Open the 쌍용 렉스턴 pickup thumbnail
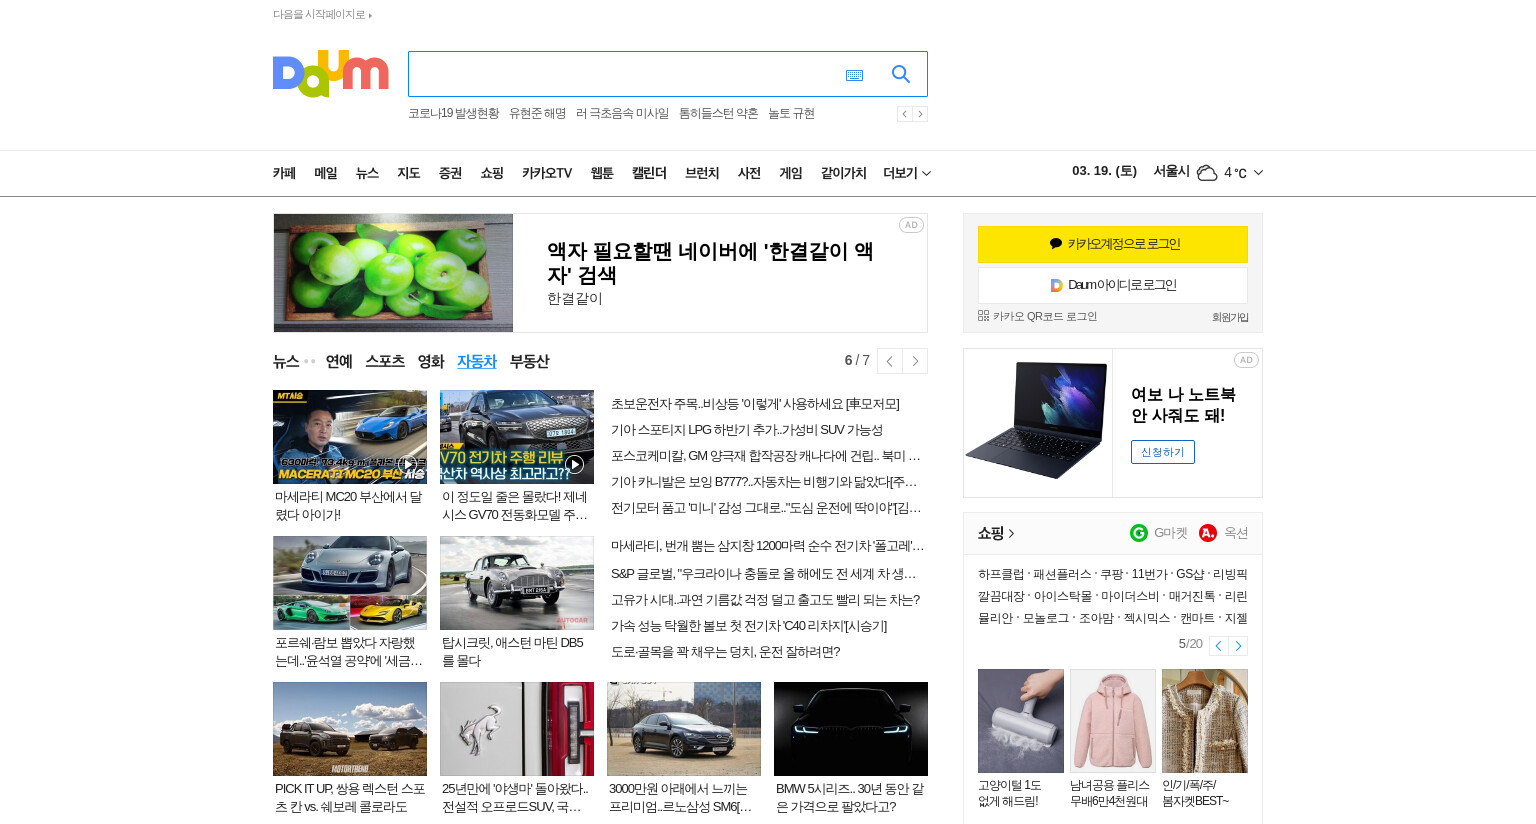This screenshot has height=824, width=1536. click(350, 729)
